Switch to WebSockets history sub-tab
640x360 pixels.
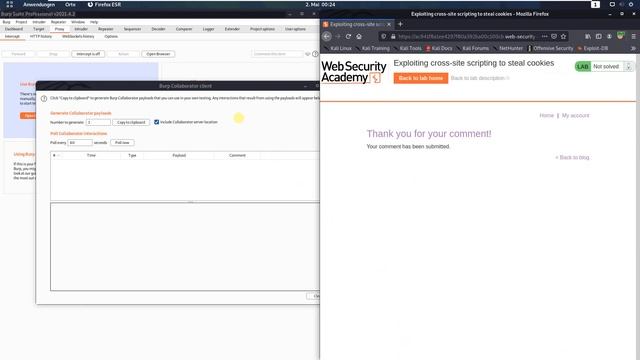click(x=78, y=36)
